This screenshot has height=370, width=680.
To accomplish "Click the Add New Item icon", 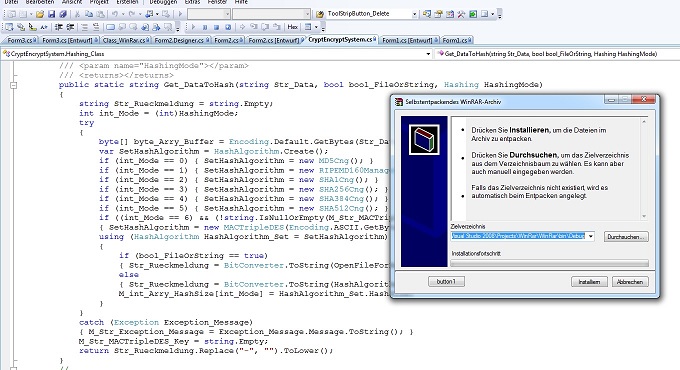I will tap(23, 14).
